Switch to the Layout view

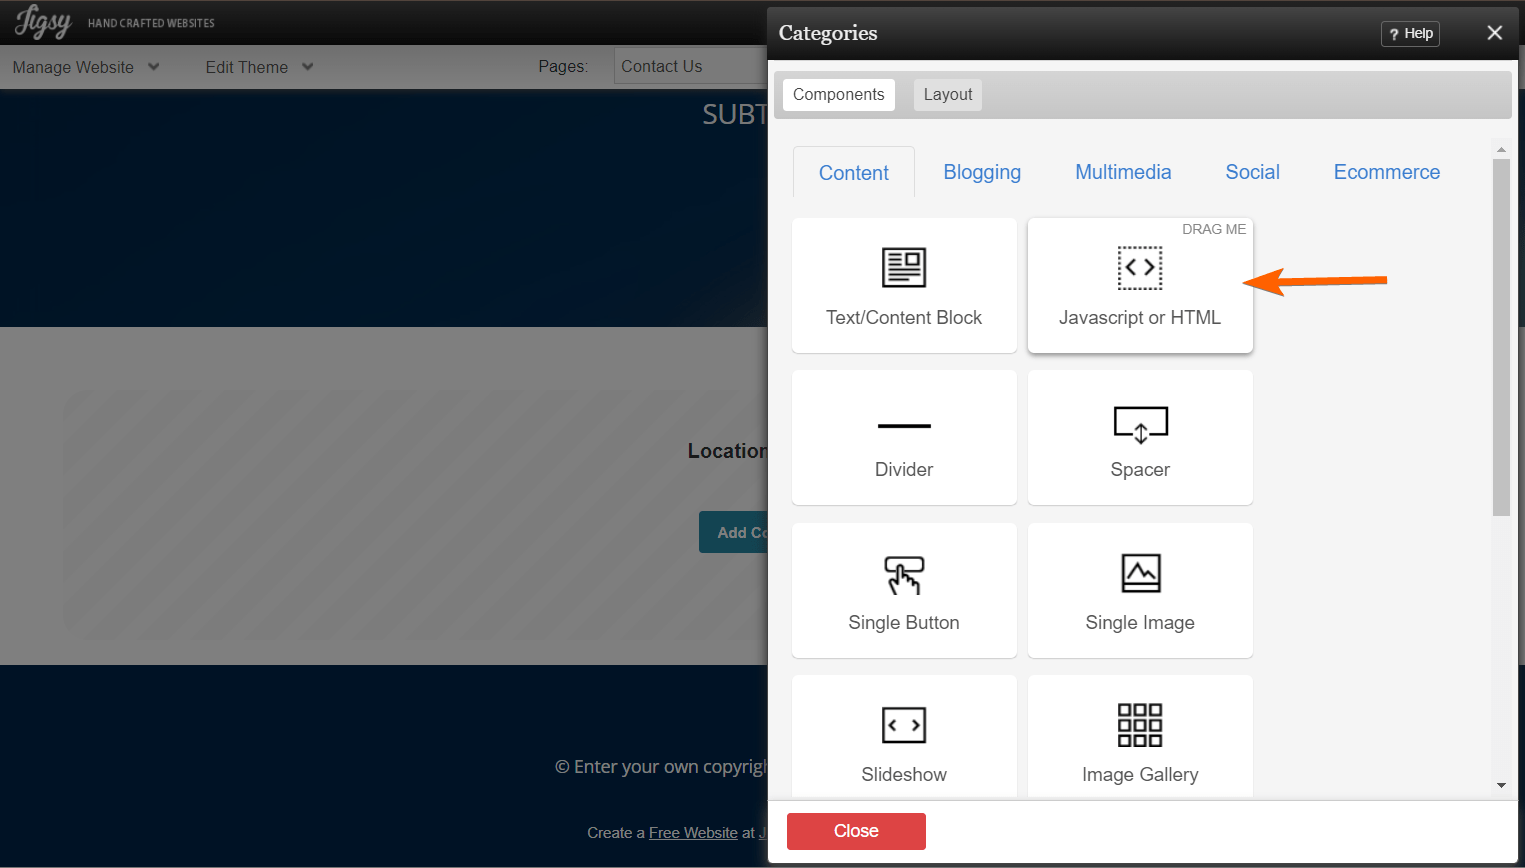point(947,94)
